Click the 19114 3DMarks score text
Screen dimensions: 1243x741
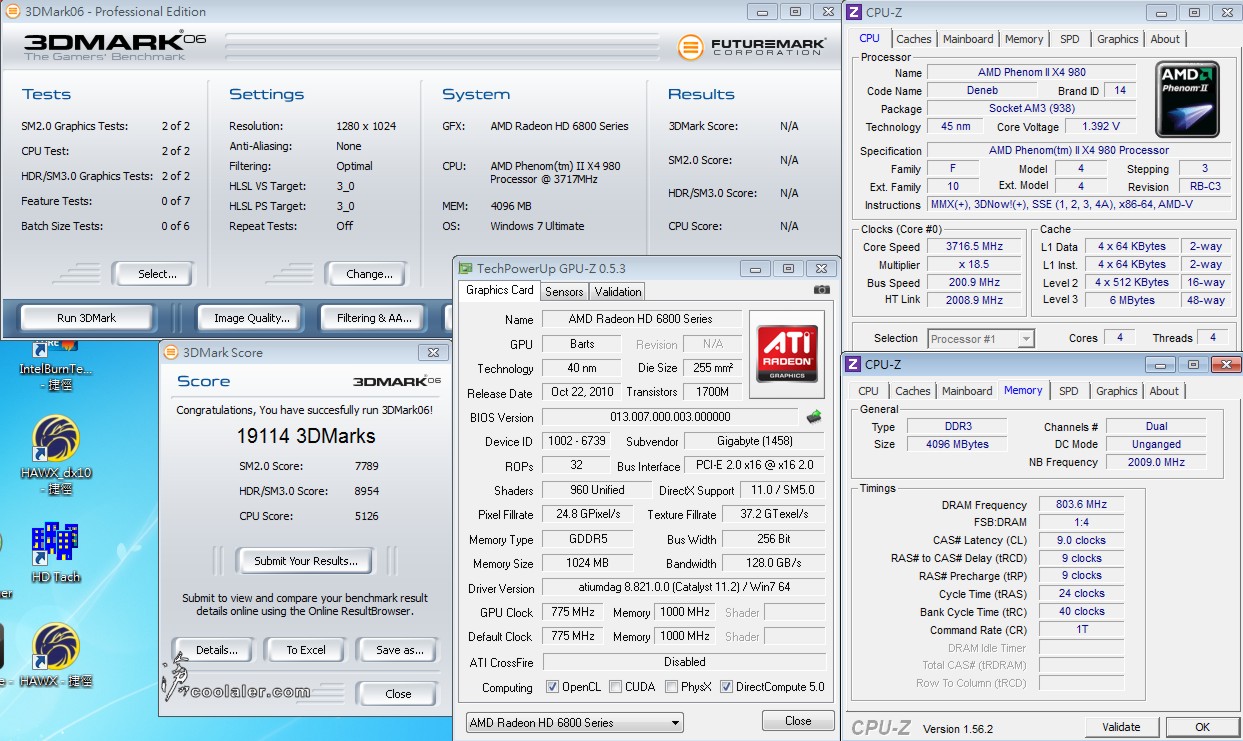pos(306,436)
